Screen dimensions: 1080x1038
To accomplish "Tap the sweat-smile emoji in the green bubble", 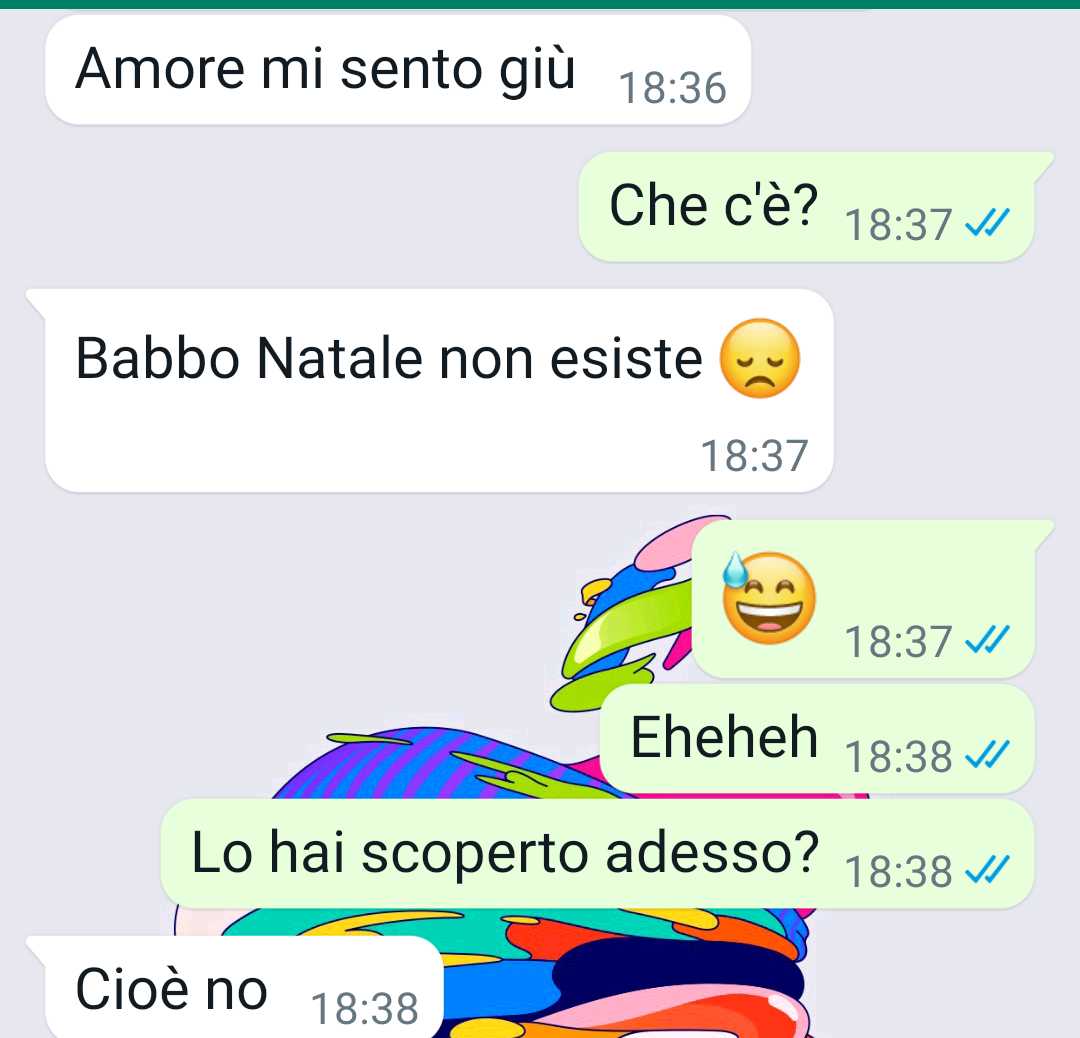I will [x=768, y=598].
